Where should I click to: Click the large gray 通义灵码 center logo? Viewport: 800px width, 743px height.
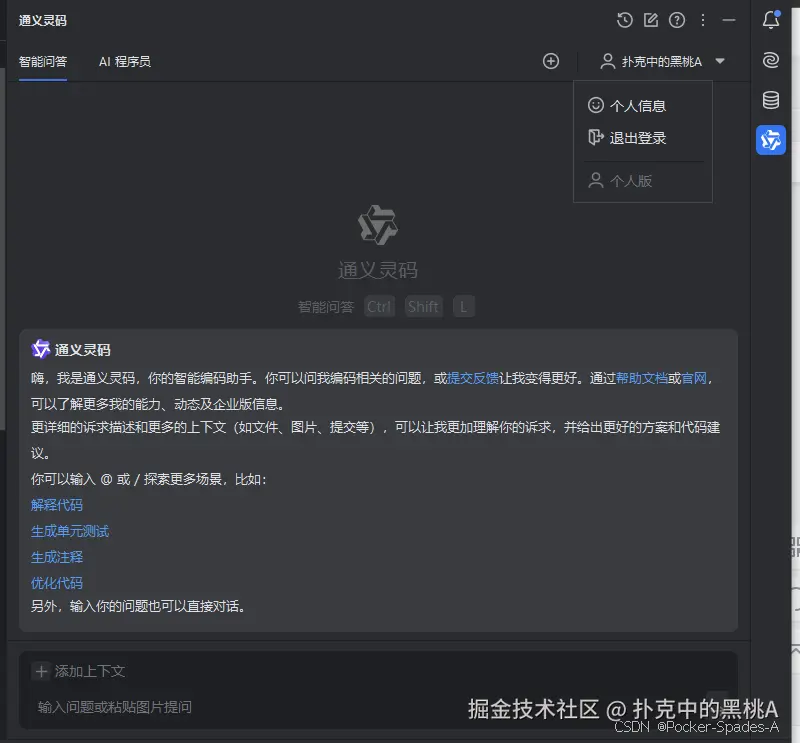click(378, 225)
